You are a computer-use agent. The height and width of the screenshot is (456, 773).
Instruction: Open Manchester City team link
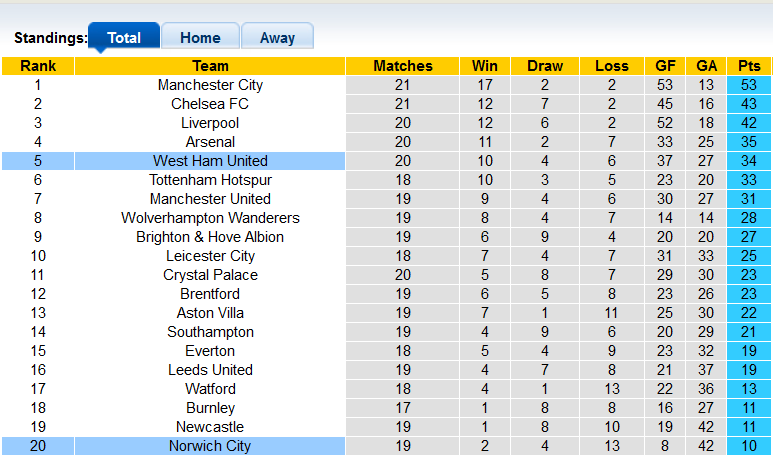tap(210, 85)
